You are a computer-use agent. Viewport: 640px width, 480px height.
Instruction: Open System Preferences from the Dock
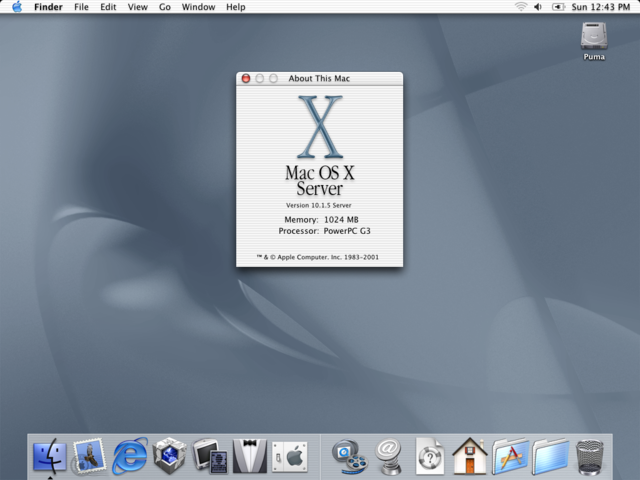pos(290,456)
